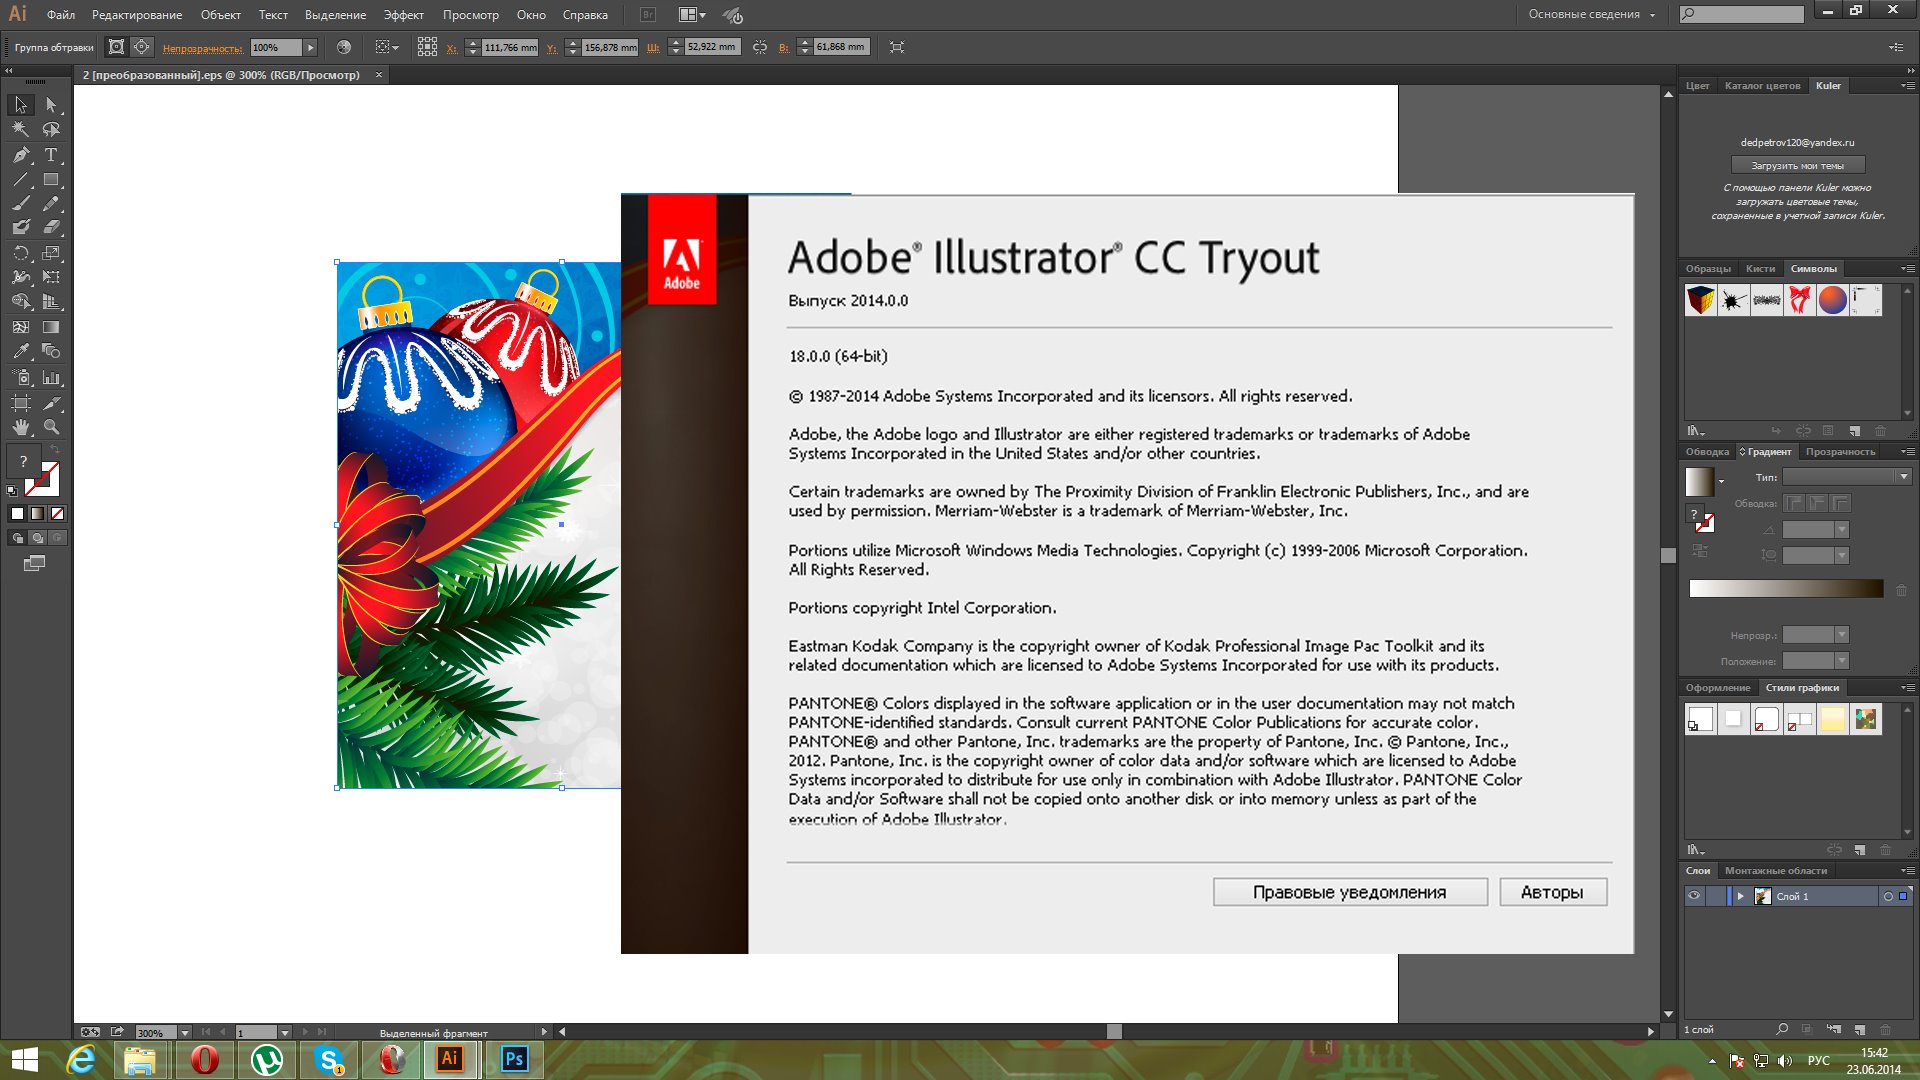Pick the Pencil tool

[51, 204]
